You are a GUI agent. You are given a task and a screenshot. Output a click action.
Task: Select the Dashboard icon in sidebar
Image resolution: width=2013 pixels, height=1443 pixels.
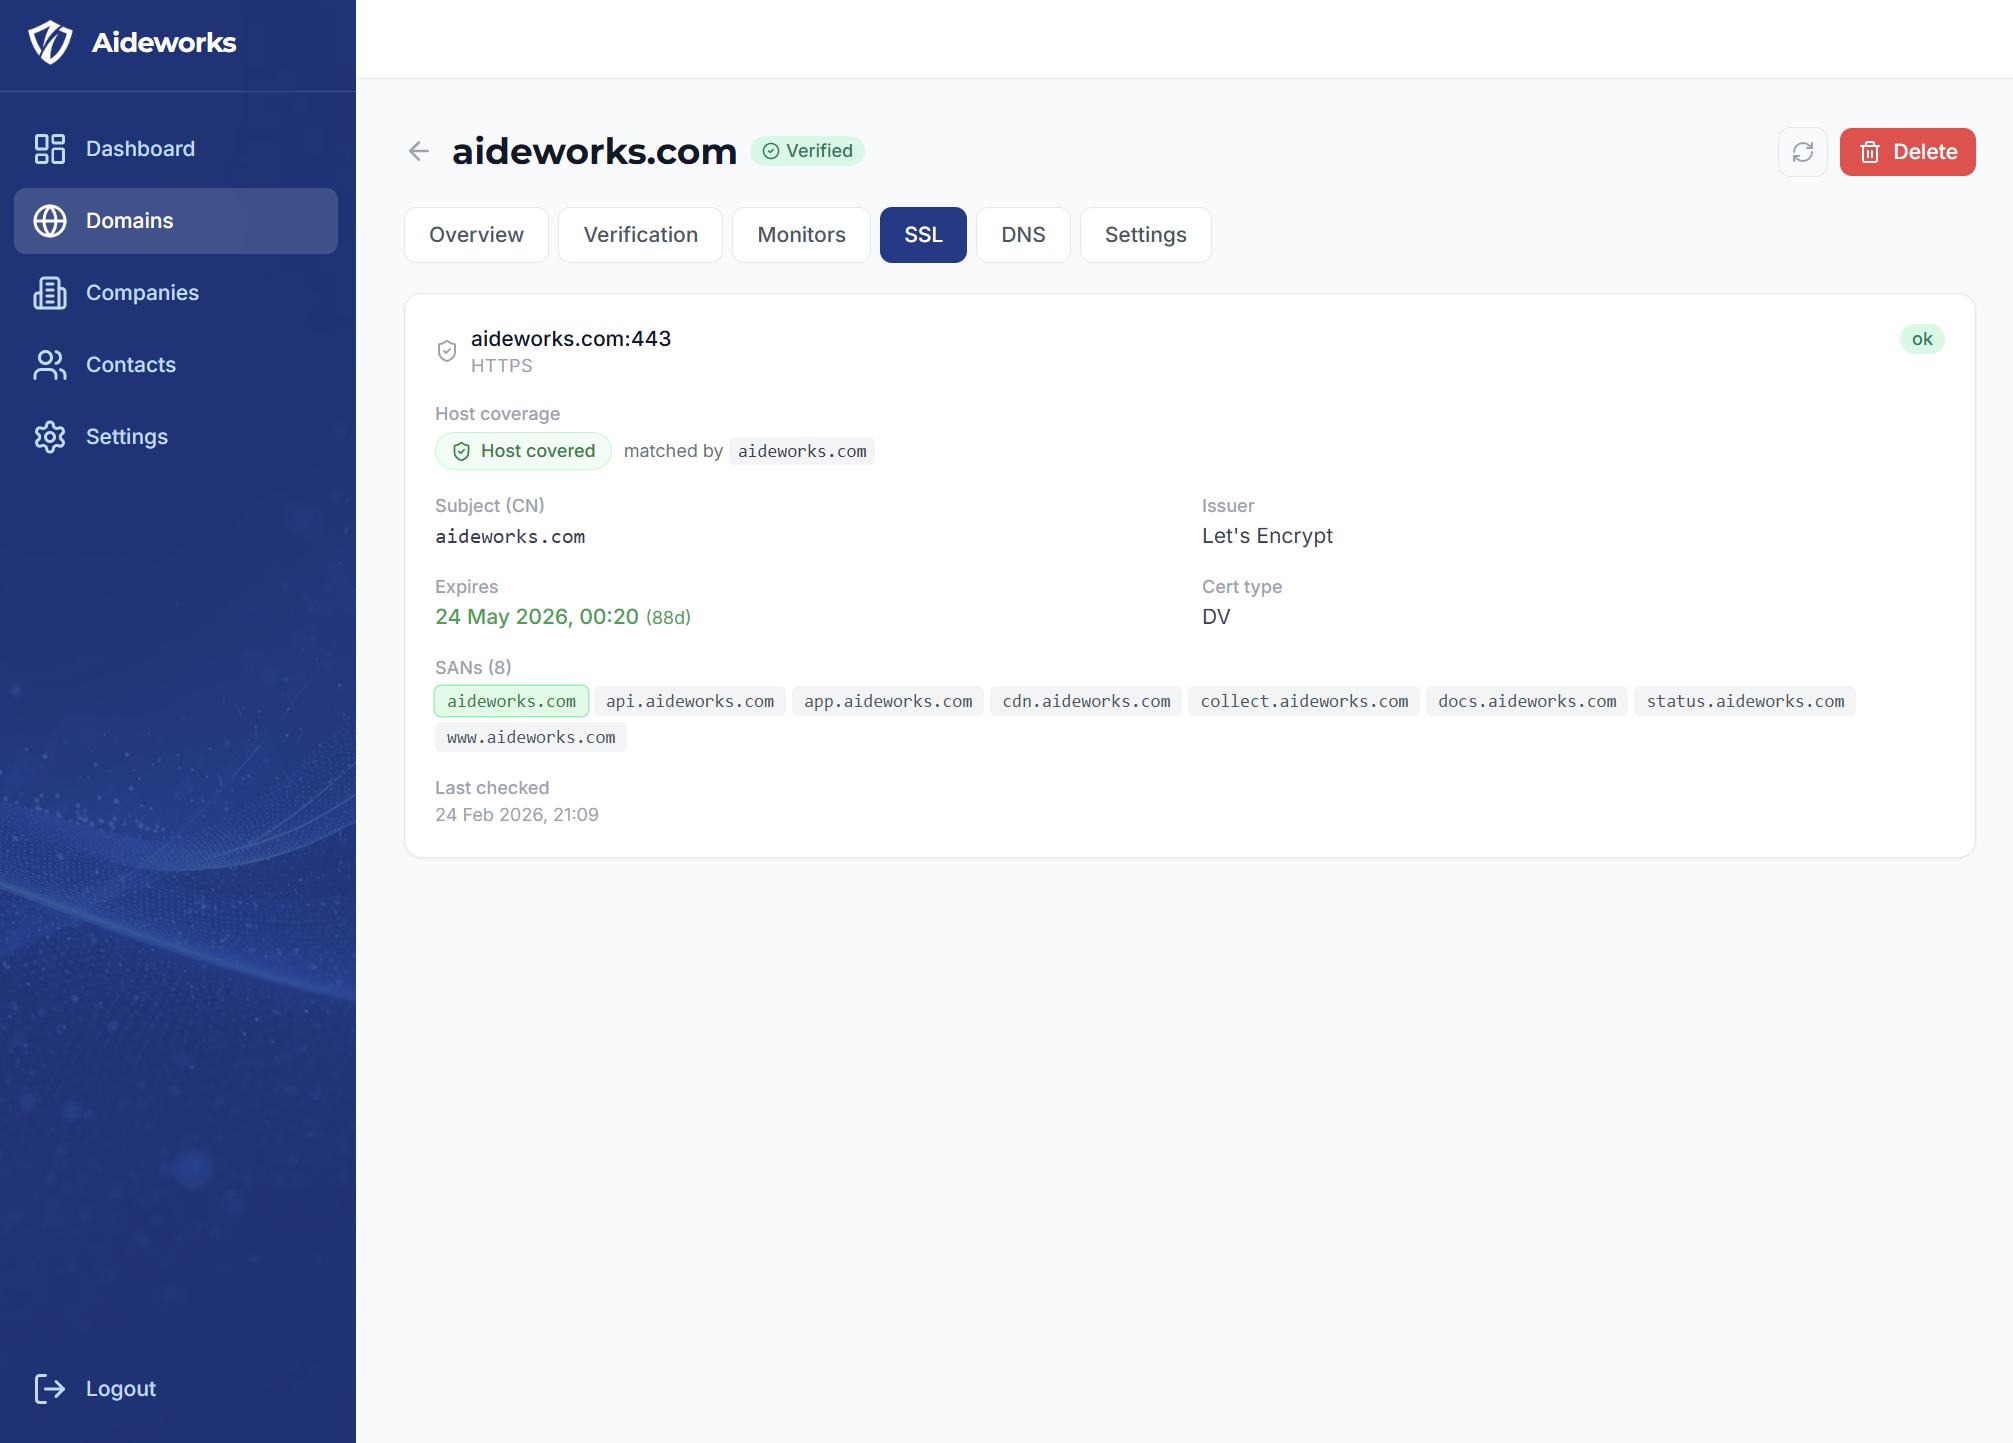click(49, 148)
